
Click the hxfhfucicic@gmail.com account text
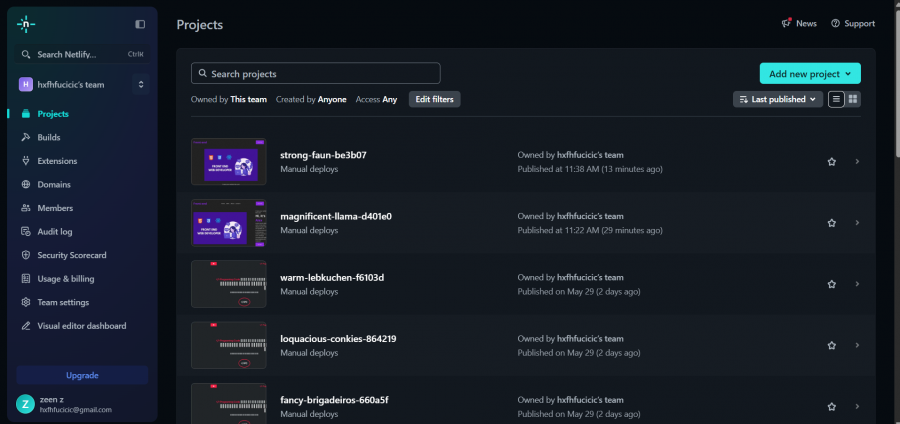coord(76,410)
